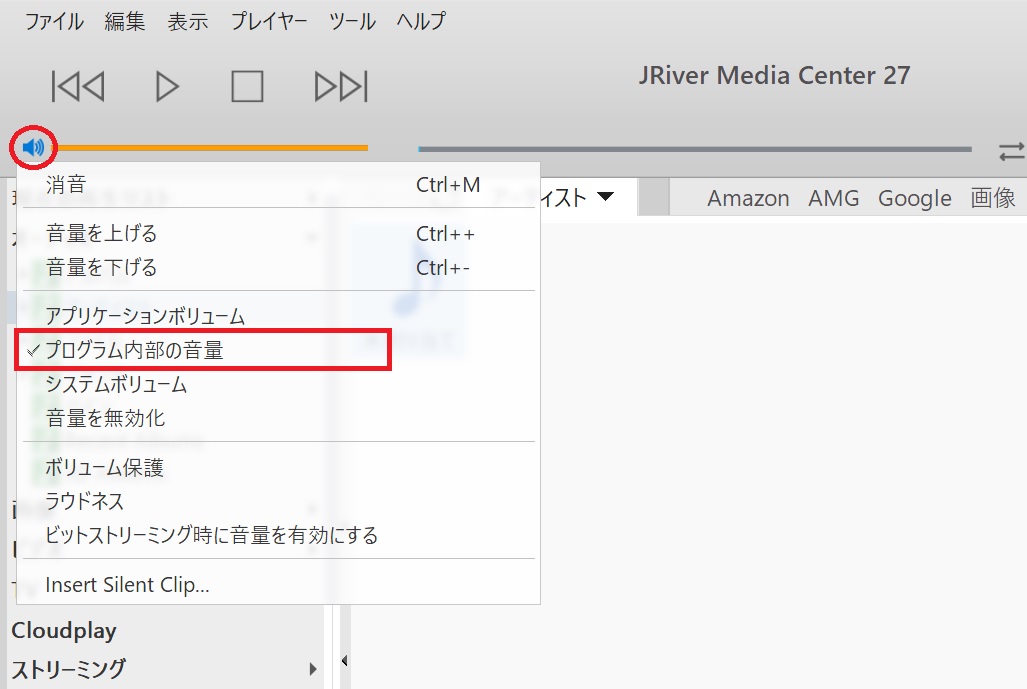This screenshot has height=689, width=1027.
Task: Open the Amazon link
Action: tap(748, 198)
